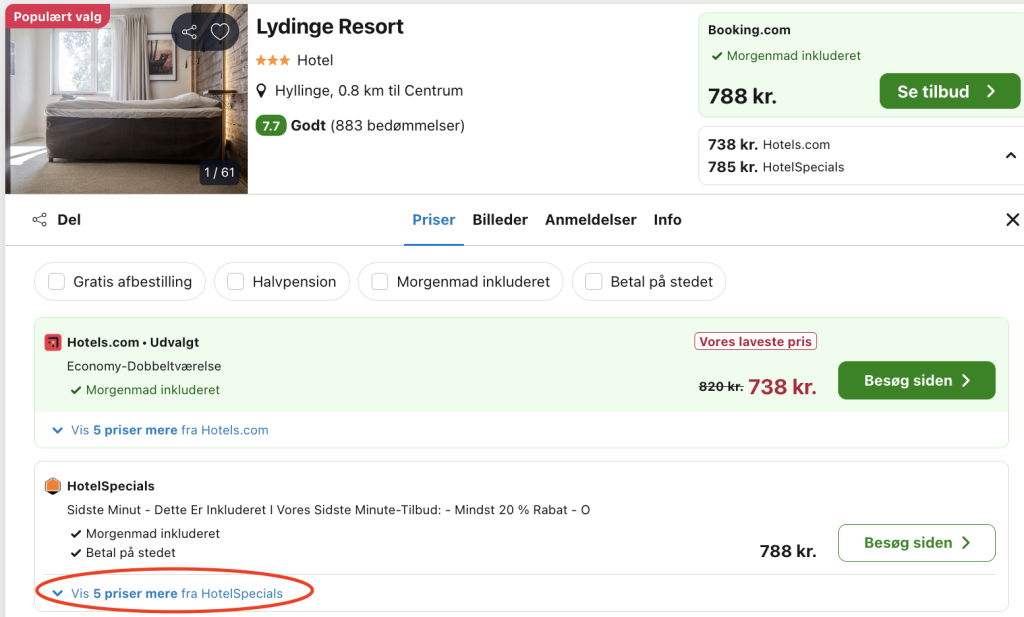
Task: Click the share icon on hotel photo
Action: [189, 32]
